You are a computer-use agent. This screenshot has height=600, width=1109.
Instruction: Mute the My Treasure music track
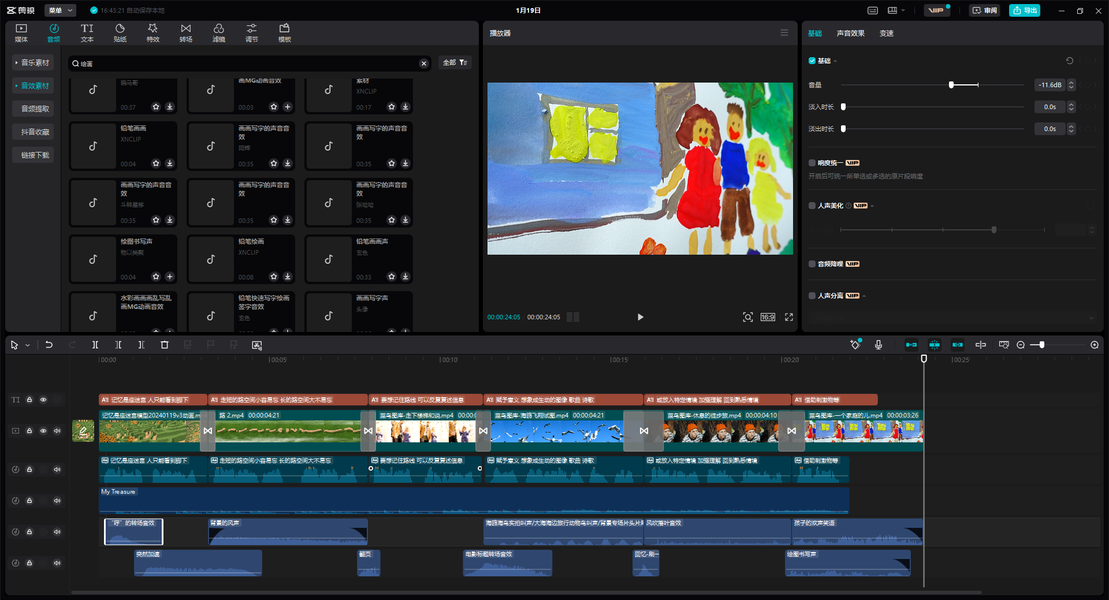pyautogui.click(x=57, y=500)
